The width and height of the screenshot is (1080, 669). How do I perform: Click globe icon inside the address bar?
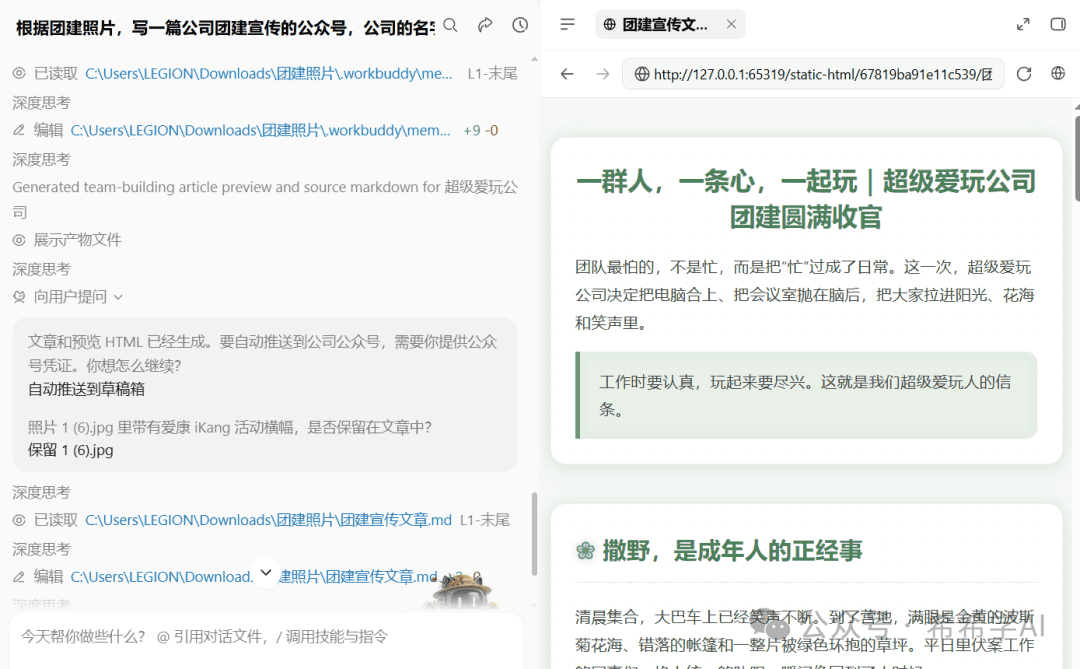click(641, 74)
